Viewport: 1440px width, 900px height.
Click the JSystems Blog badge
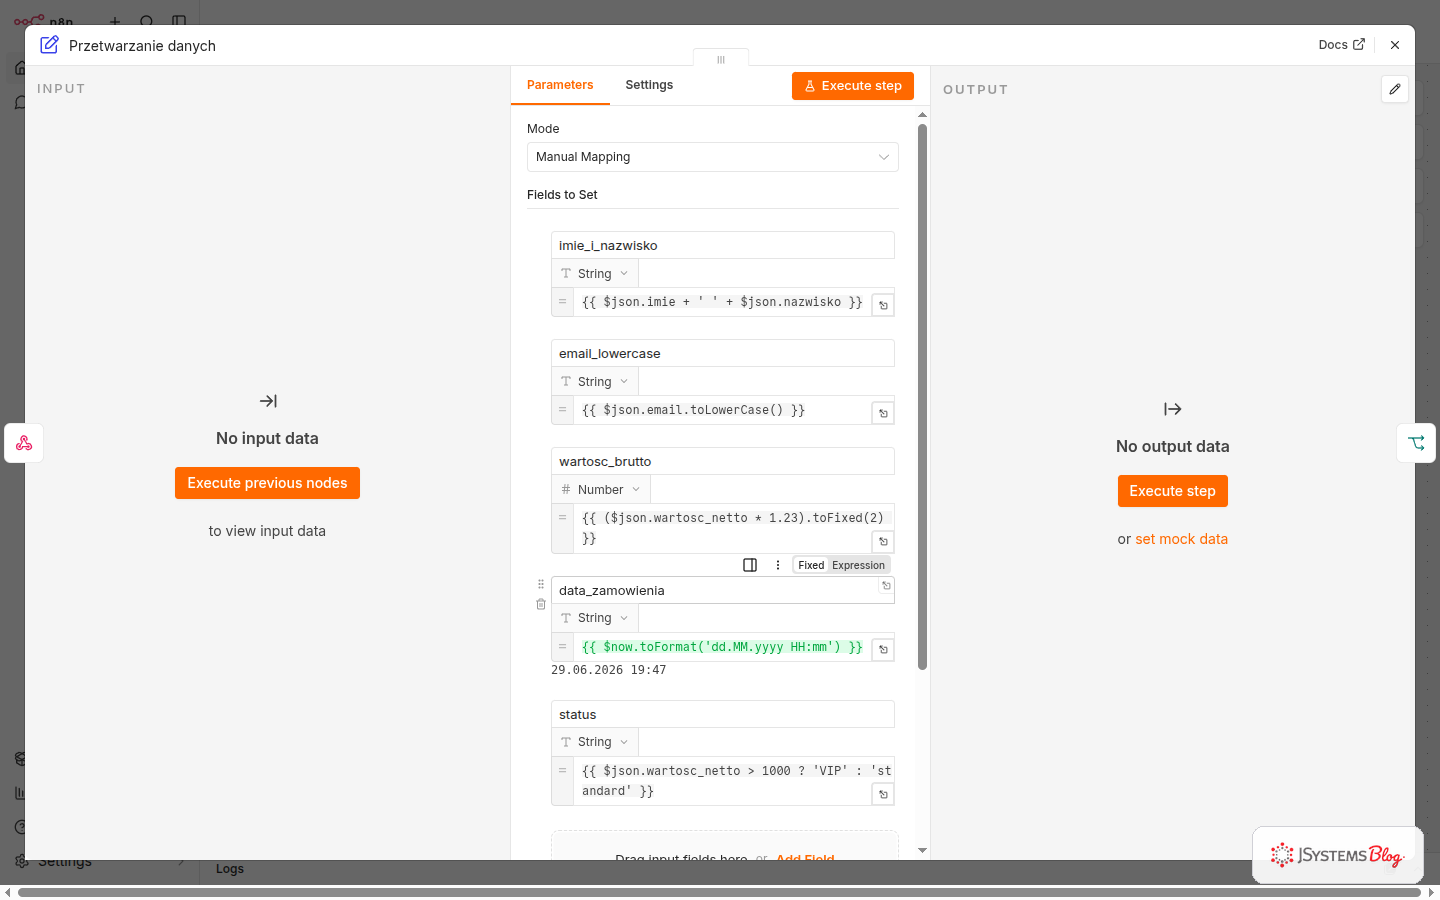pos(1338,855)
